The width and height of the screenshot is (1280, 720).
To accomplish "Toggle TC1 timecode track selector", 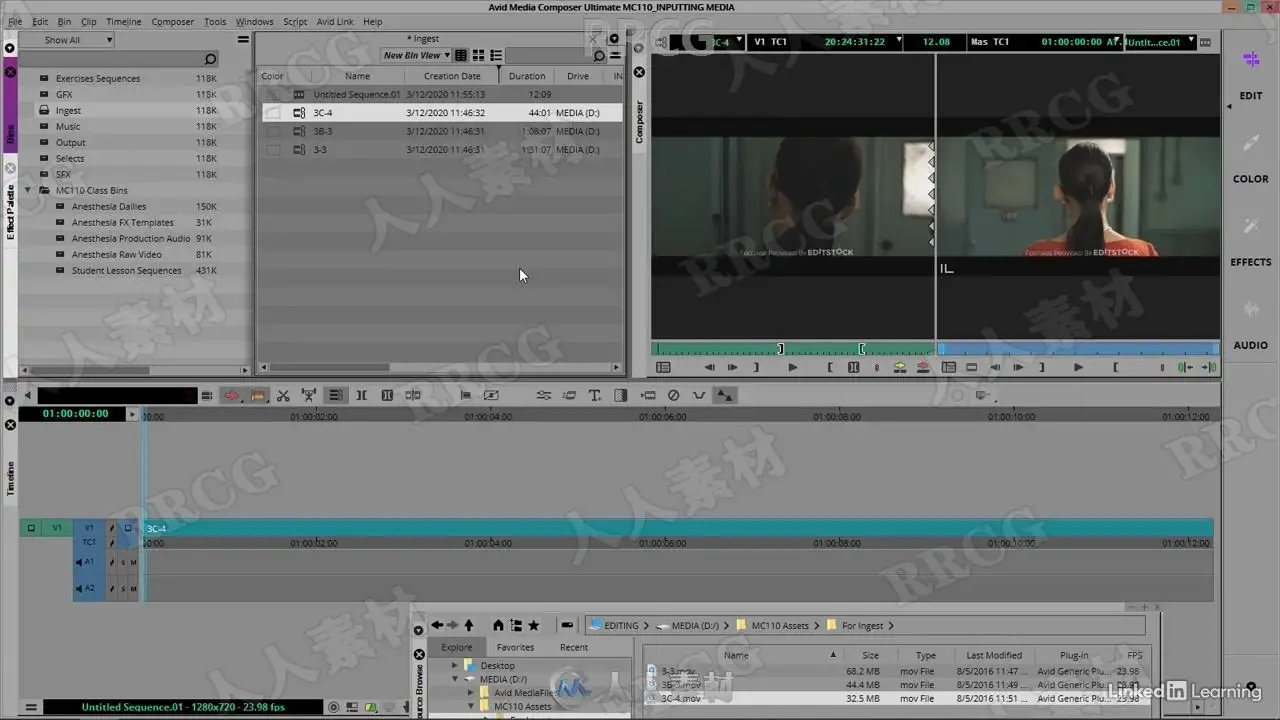I will coord(89,542).
